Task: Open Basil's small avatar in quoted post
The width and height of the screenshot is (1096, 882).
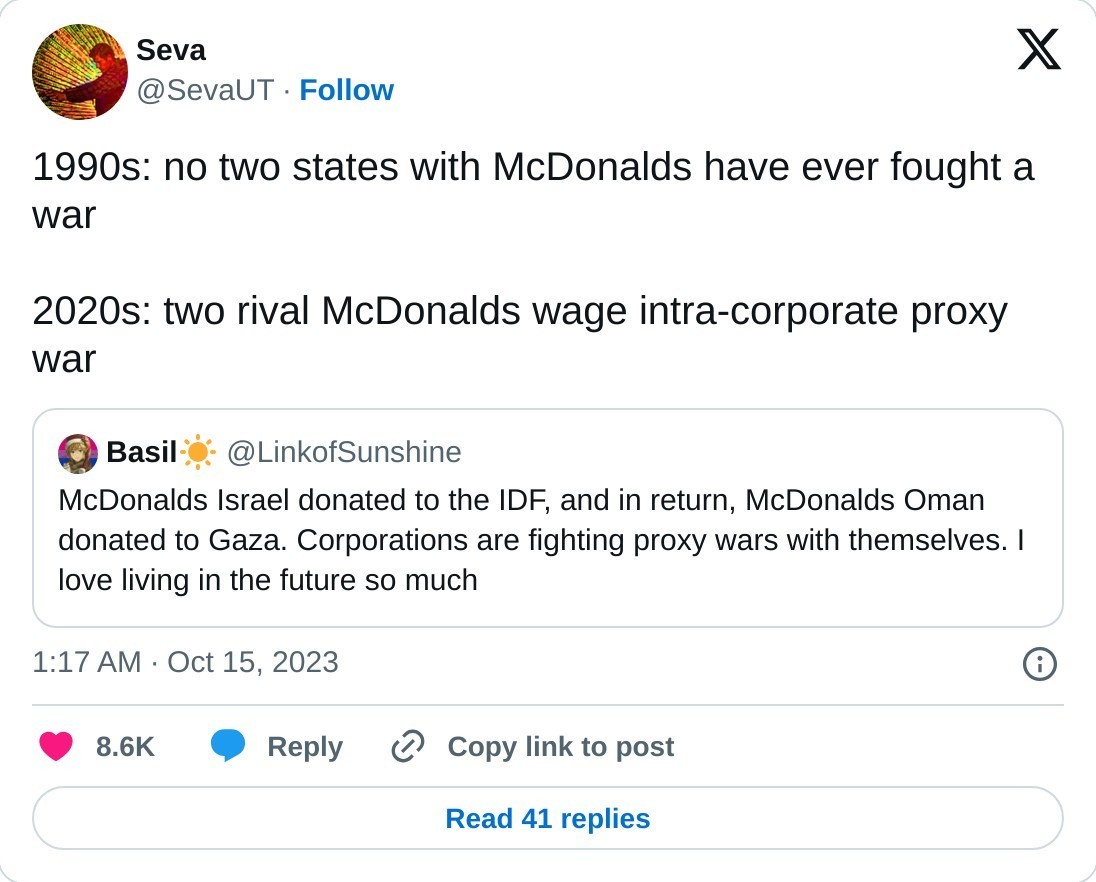Action: pyautogui.click(x=78, y=453)
